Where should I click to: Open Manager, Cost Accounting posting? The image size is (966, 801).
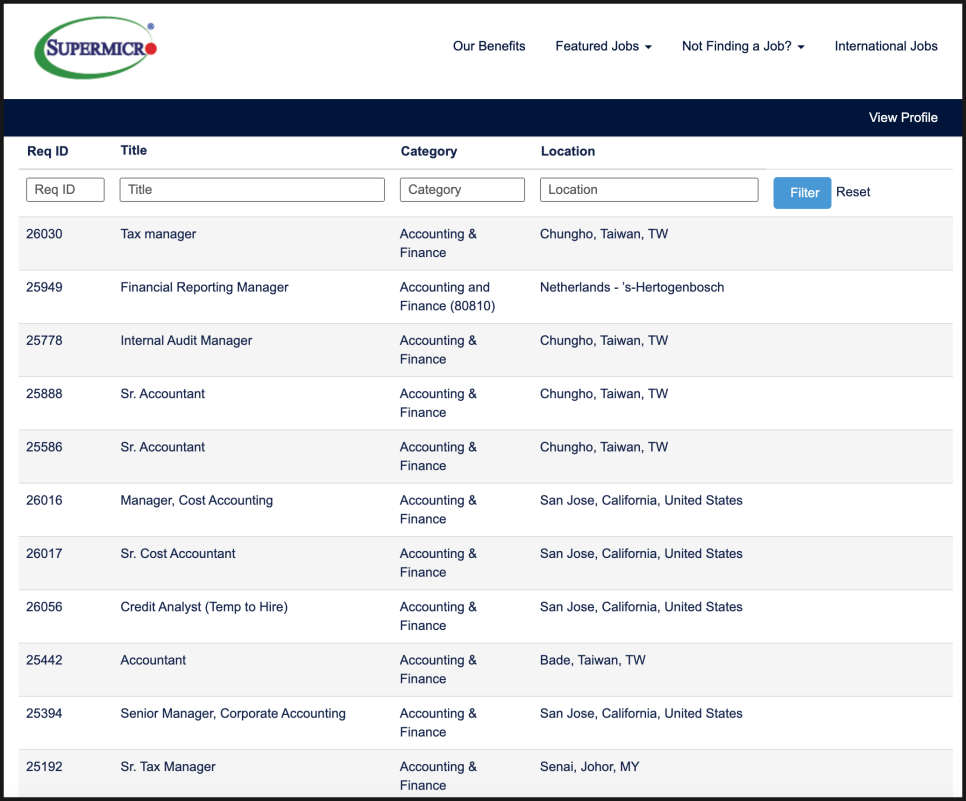click(197, 500)
